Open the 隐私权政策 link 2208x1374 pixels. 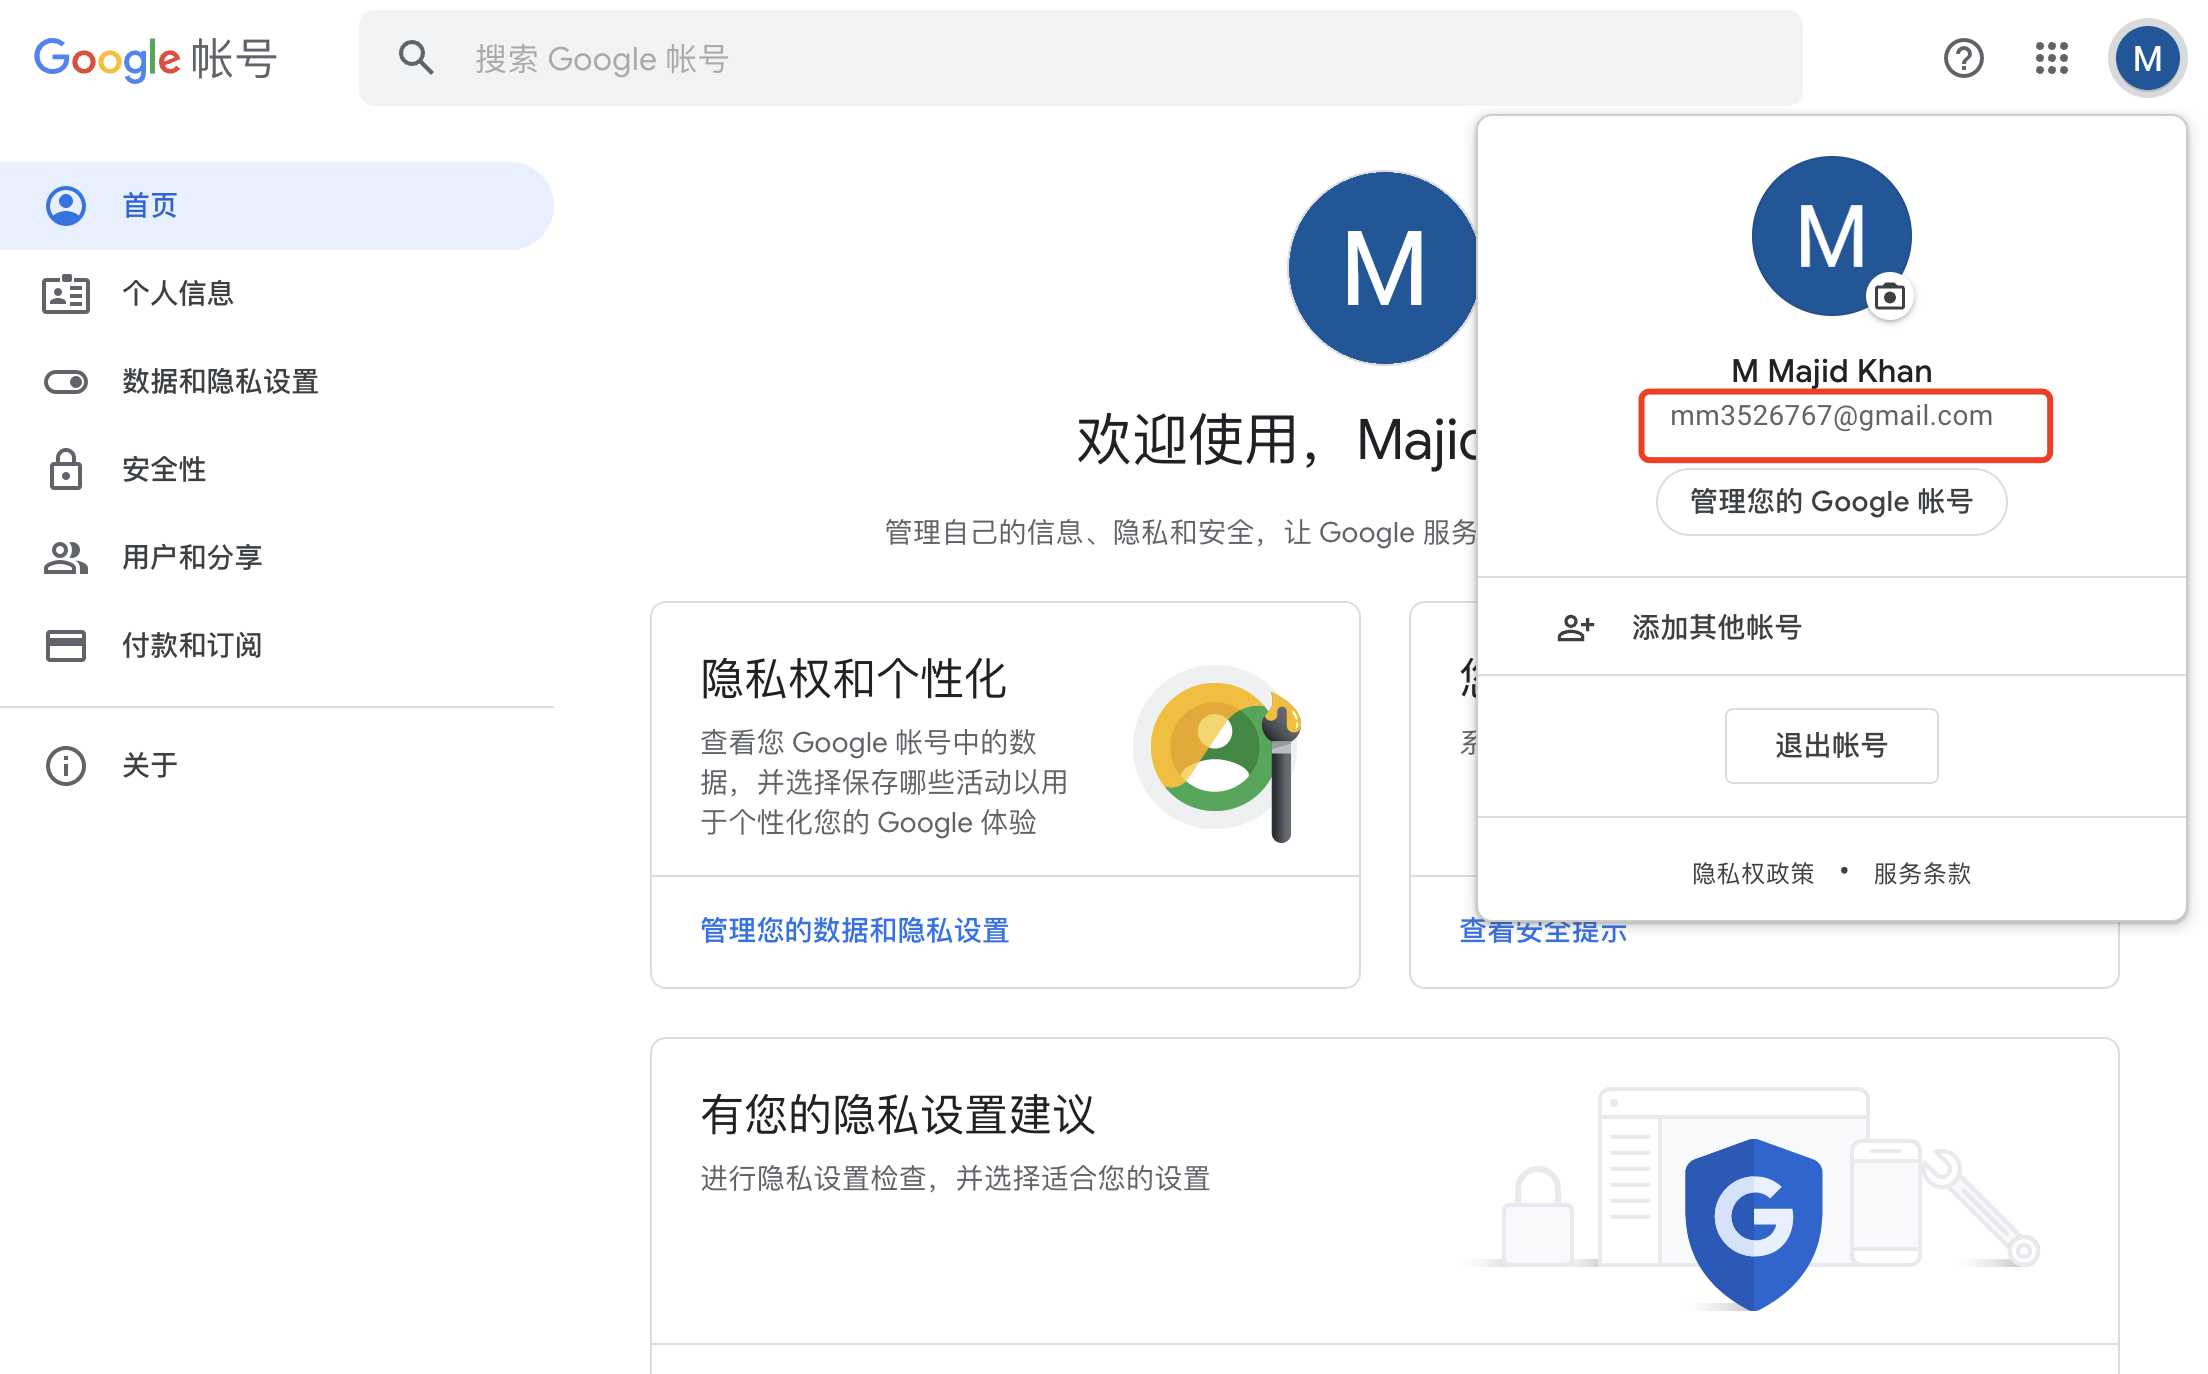pos(1753,874)
